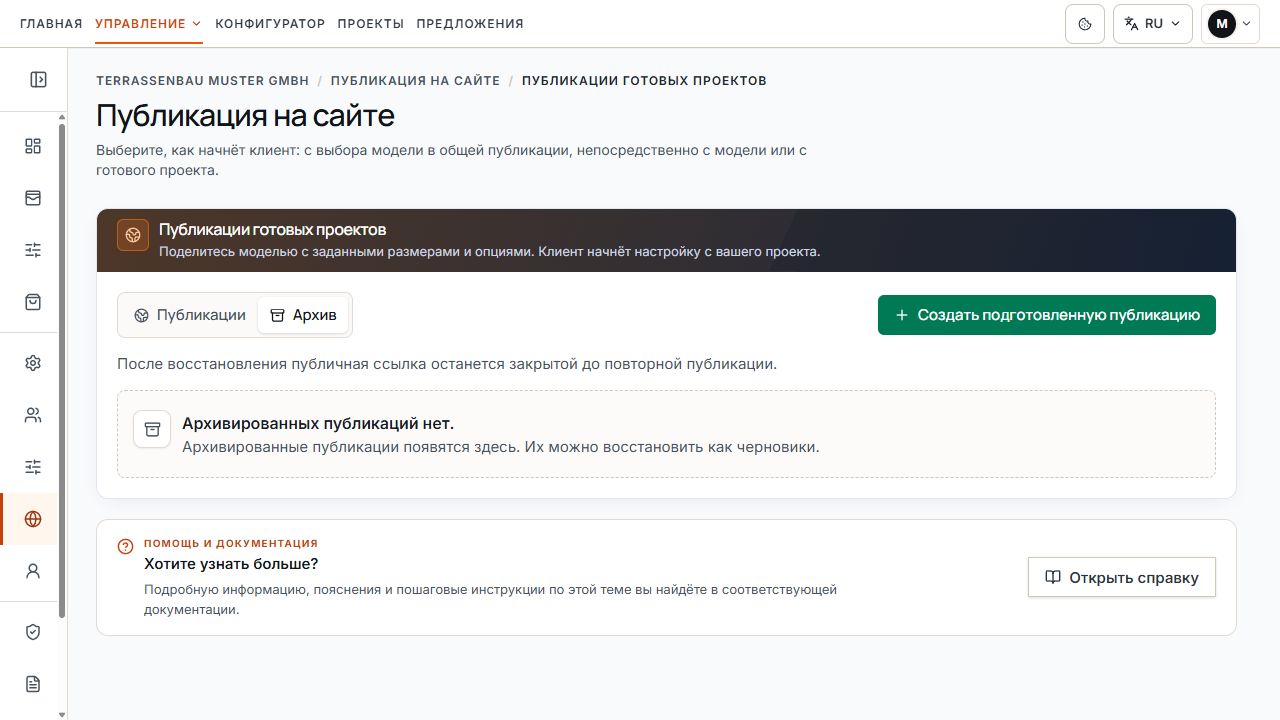Open the upper sliders icon in sidebar
Image resolution: width=1280 pixels, height=720 pixels.
point(33,250)
